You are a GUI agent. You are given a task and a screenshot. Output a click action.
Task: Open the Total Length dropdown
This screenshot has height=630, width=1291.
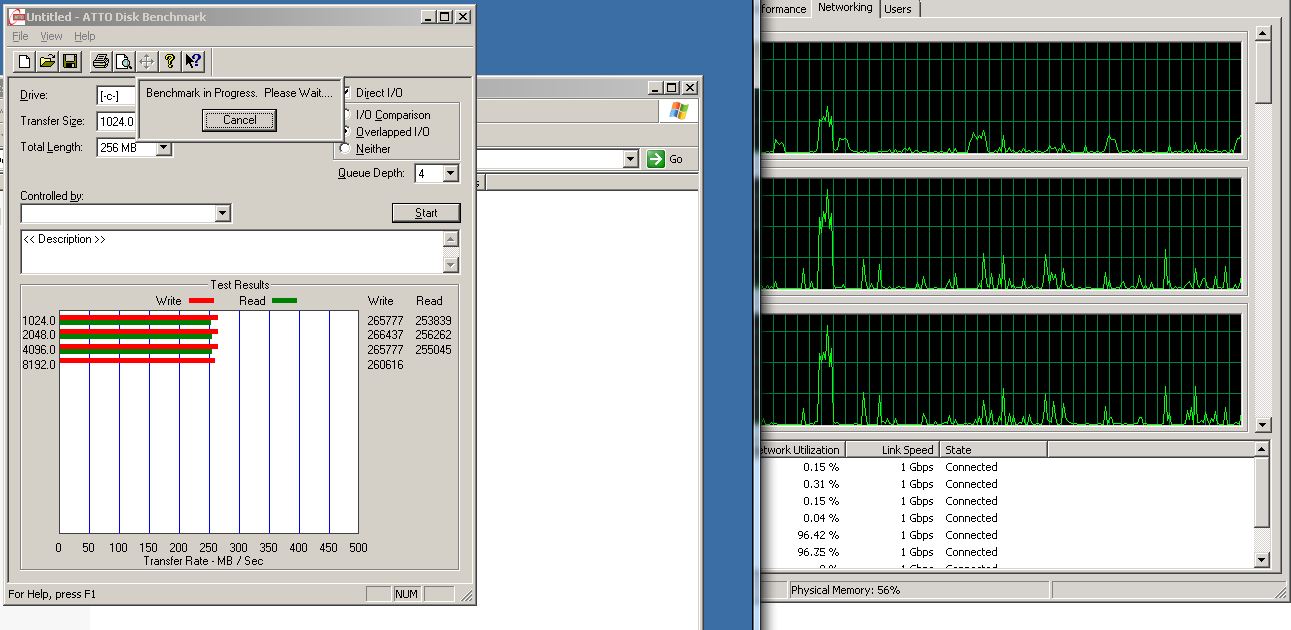(x=164, y=148)
